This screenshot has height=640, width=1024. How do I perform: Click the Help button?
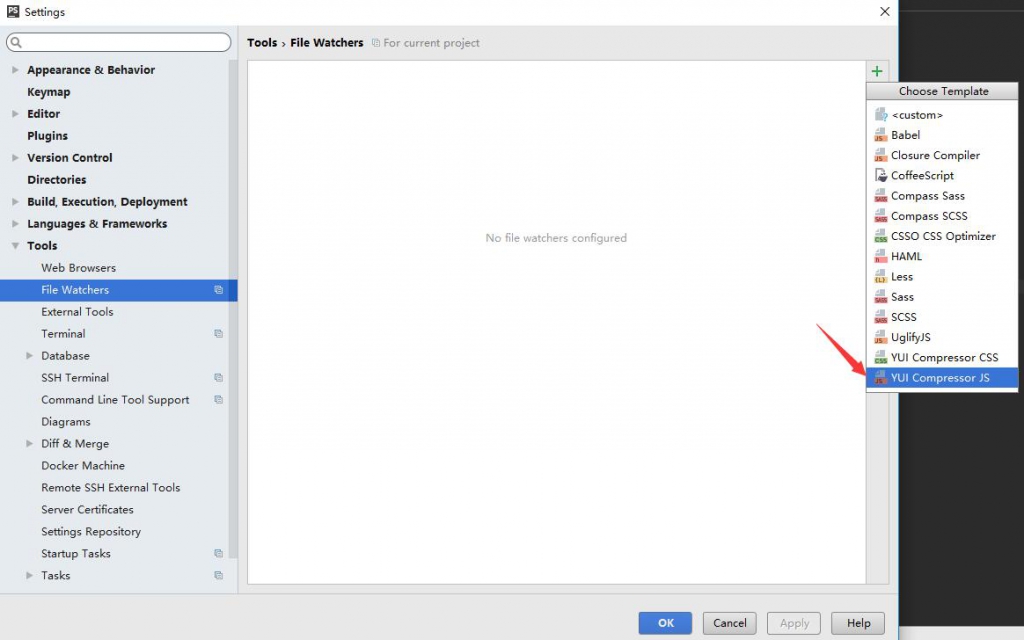(x=858, y=623)
